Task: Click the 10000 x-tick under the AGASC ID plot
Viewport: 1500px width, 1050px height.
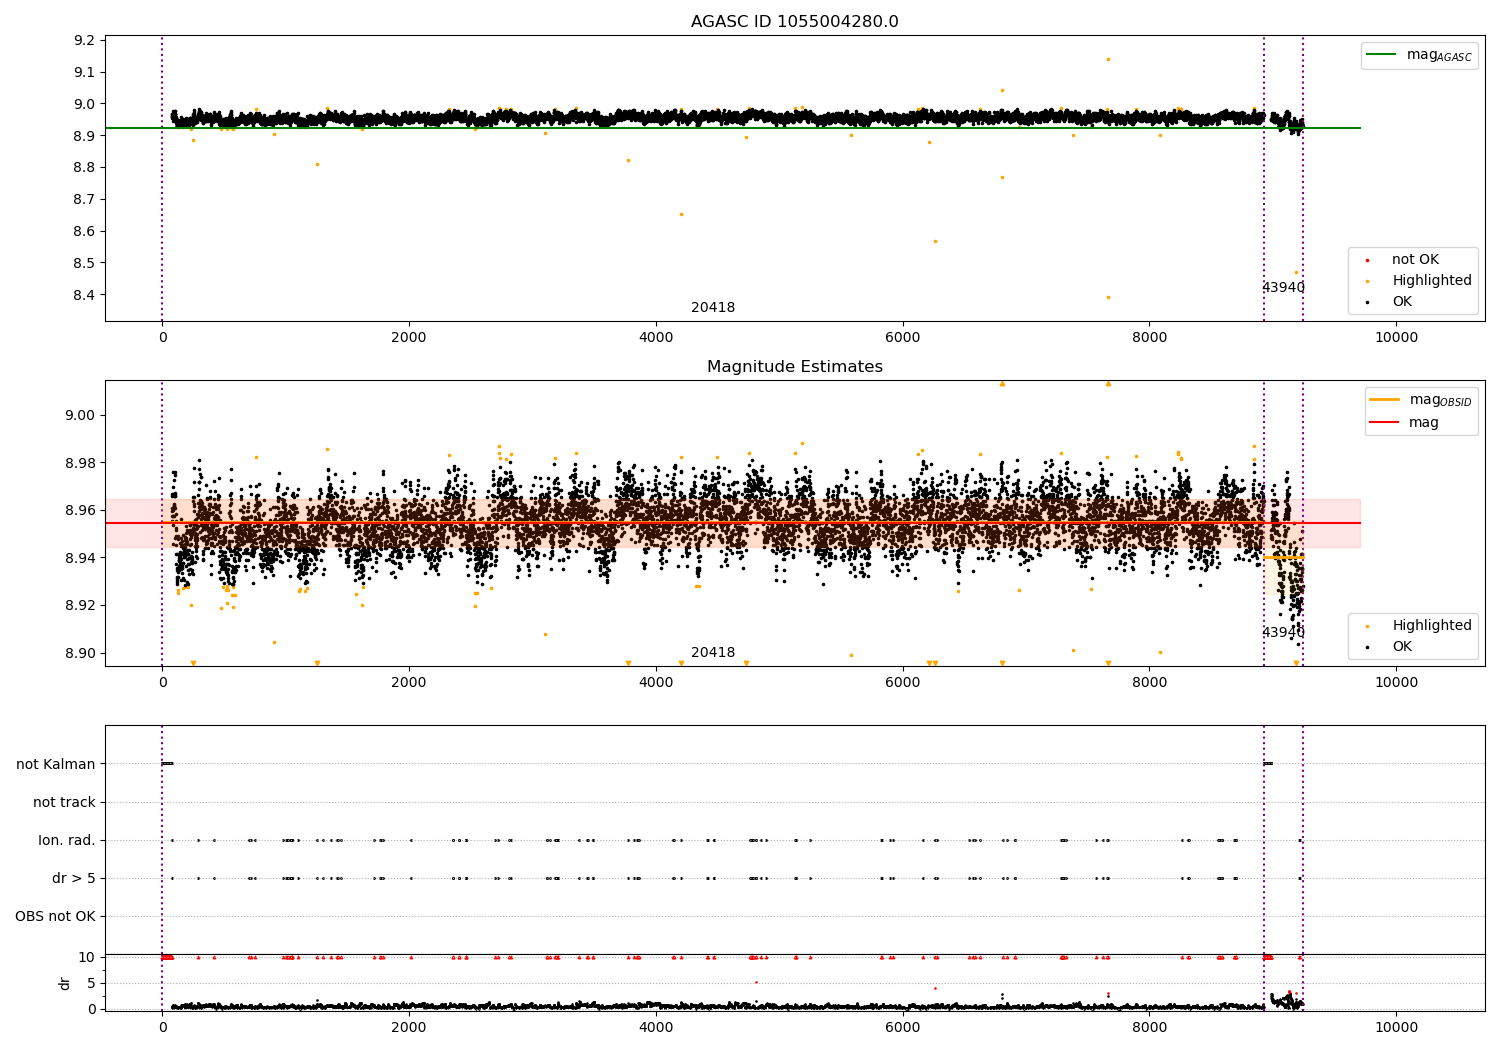Action: [1396, 337]
